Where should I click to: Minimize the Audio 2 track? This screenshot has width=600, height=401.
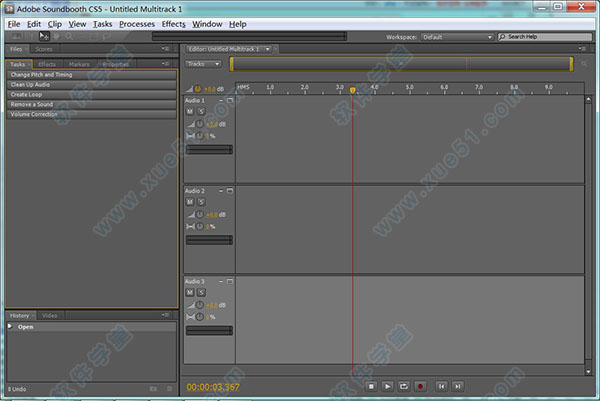click(221, 191)
